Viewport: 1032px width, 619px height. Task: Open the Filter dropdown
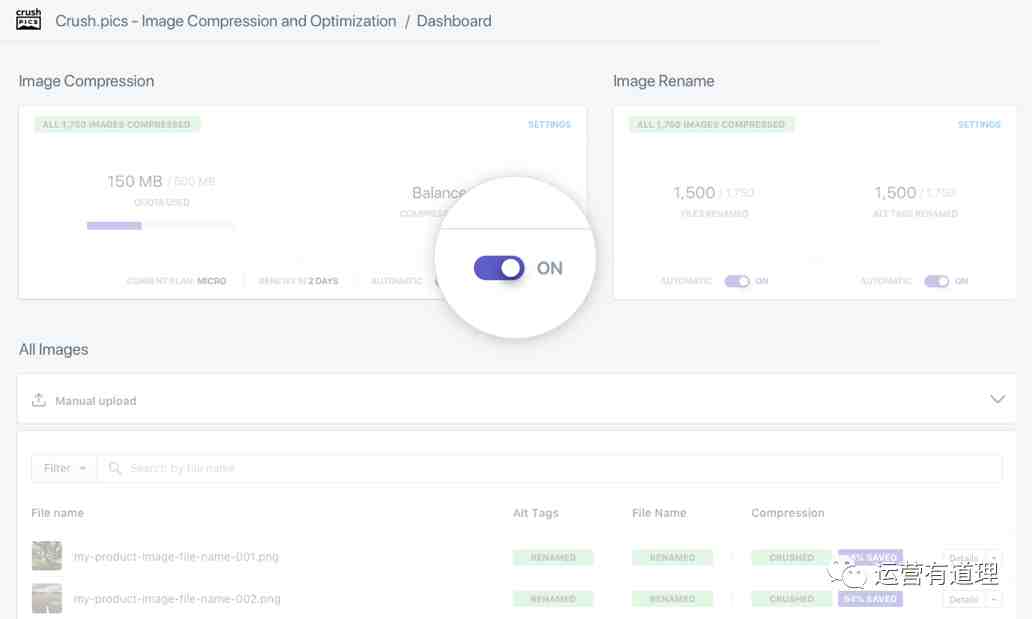pos(63,468)
